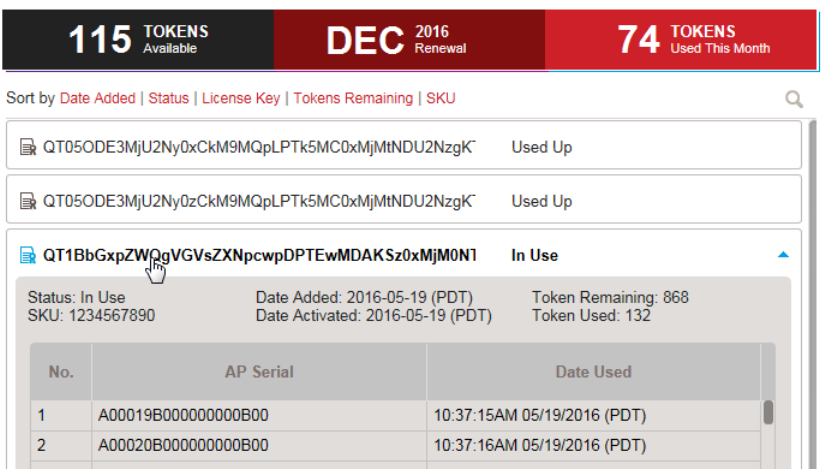Click the blue In Use license icon

tap(28, 256)
